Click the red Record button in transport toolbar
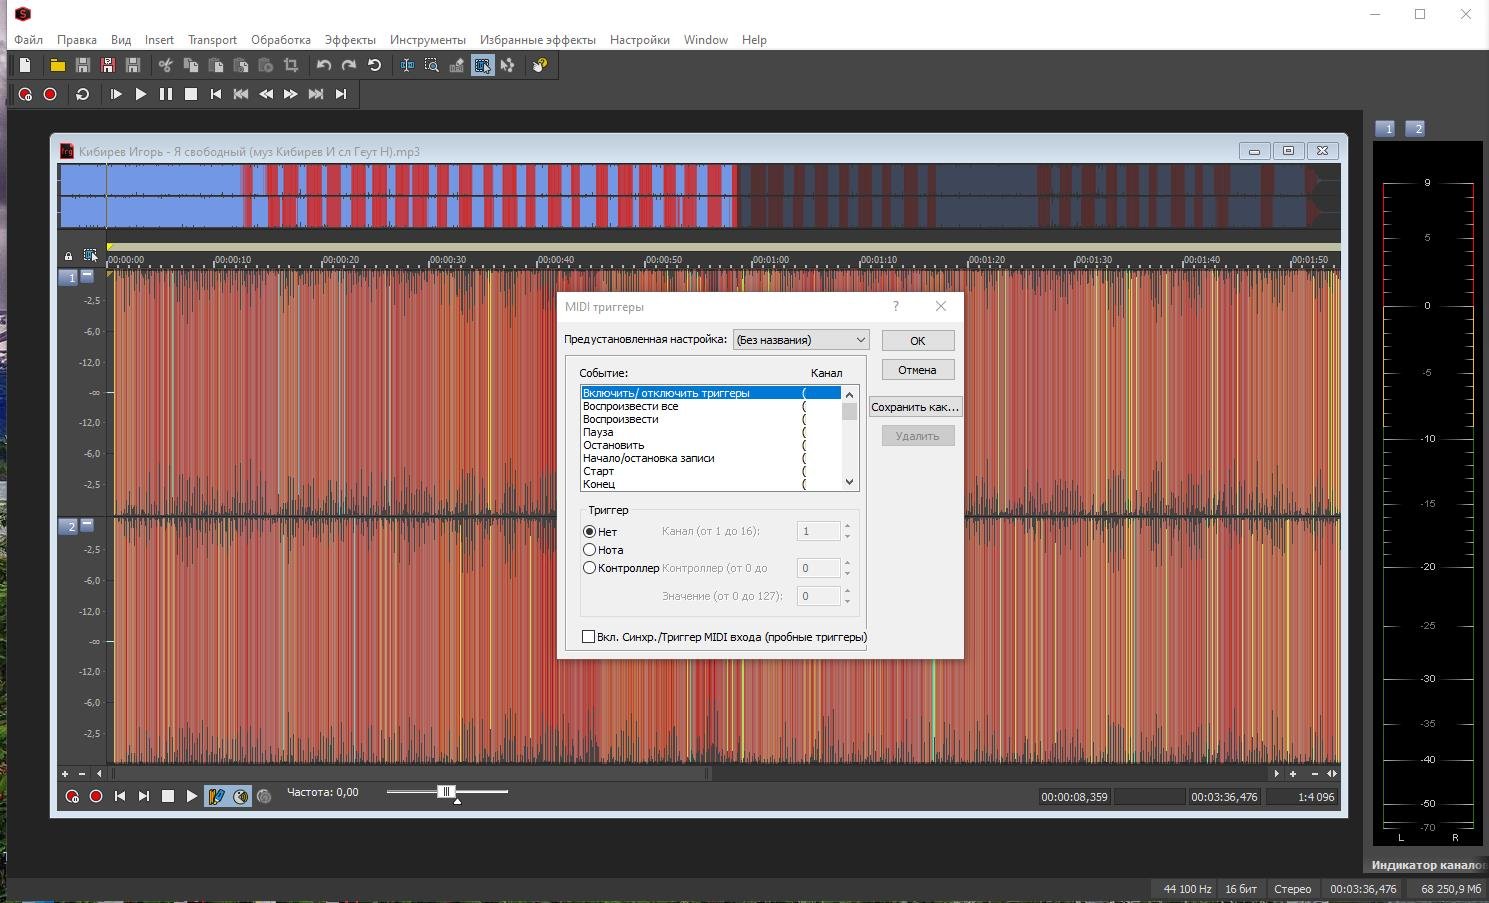The height and width of the screenshot is (903, 1489). click(50, 94)
